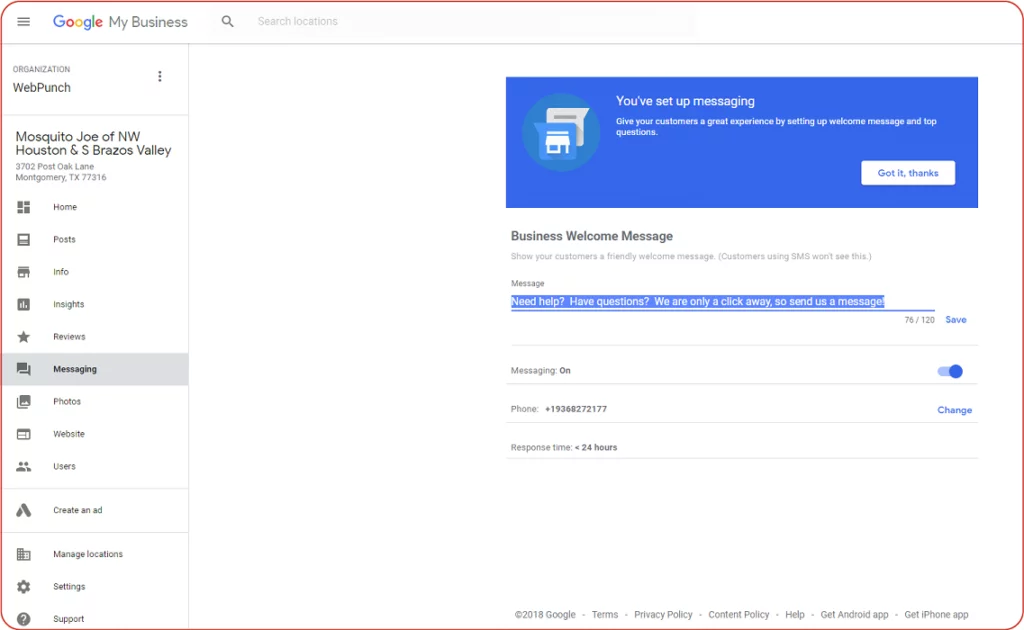The height and width of the screenshot is (630, 1024).
Task: Dismiss banner with Got it, thanks
Action: [x=908, y=172]
